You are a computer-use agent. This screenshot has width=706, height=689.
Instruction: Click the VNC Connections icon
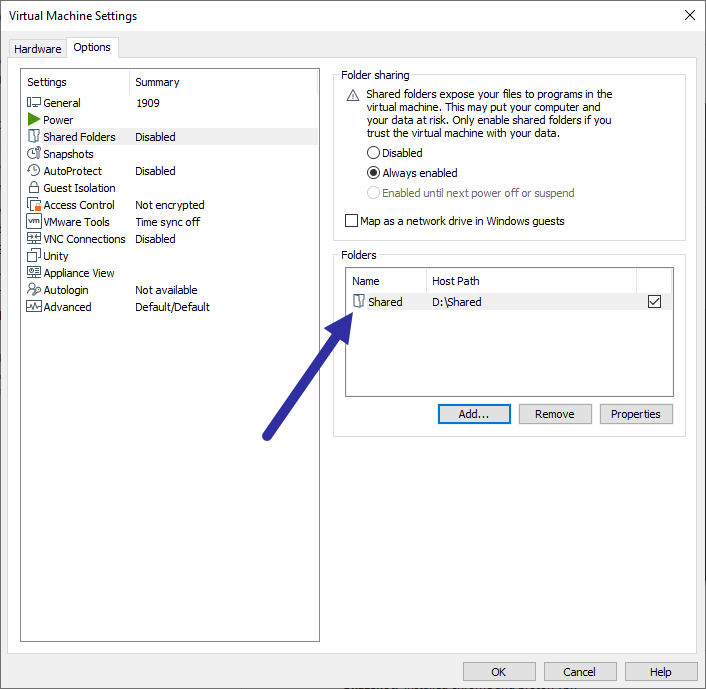[x=34, y=238]
